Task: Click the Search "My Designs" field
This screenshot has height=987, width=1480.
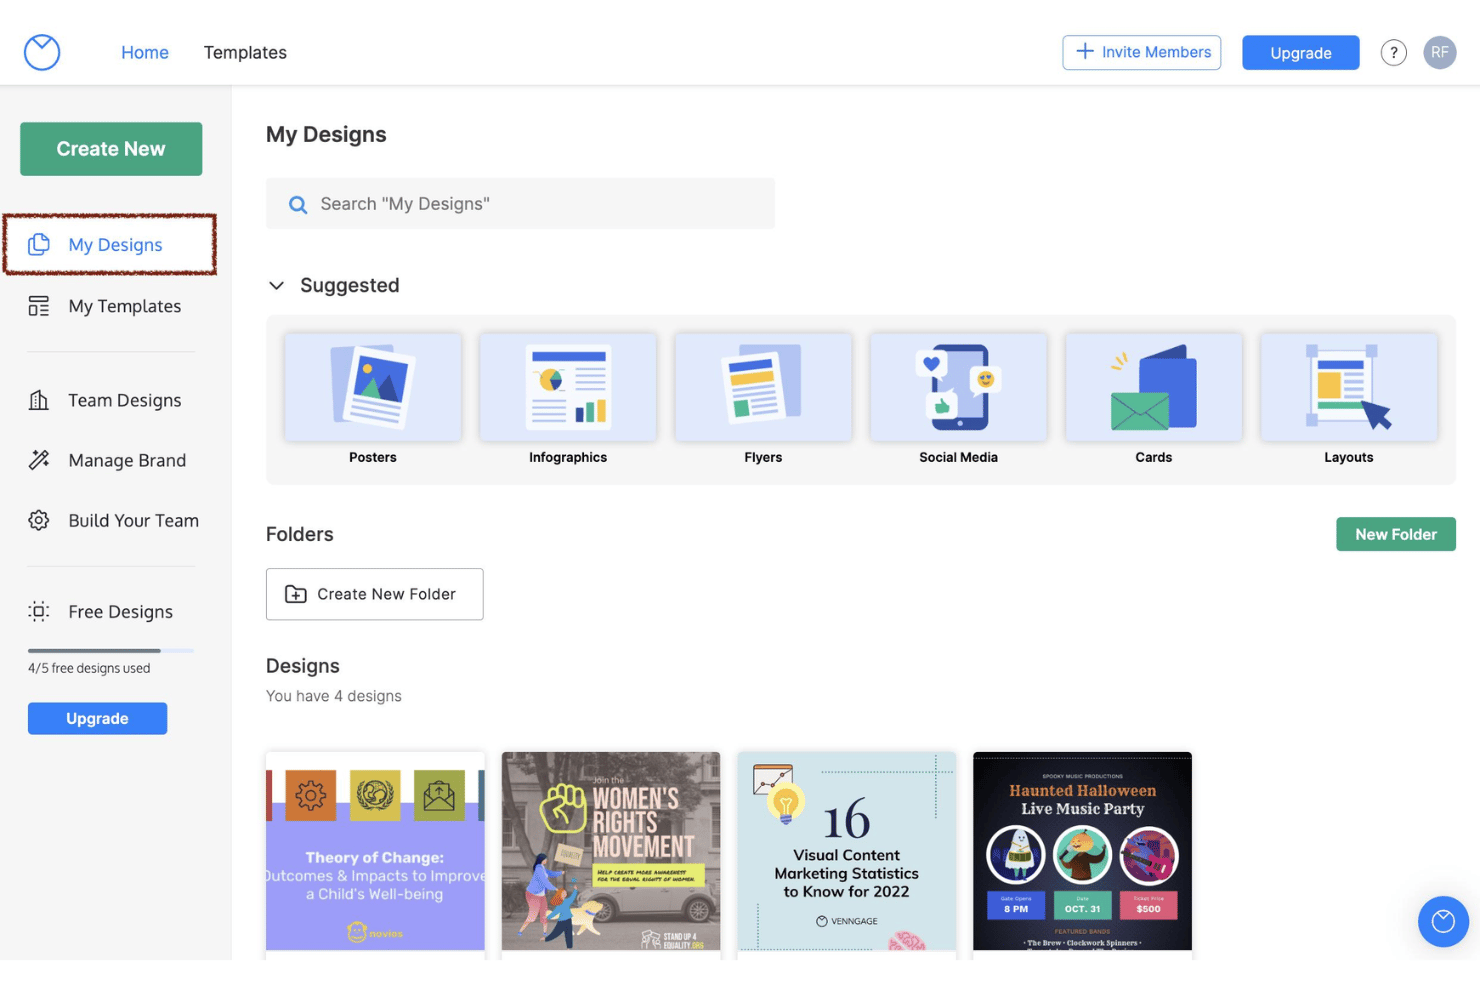Action: point(520,203)
